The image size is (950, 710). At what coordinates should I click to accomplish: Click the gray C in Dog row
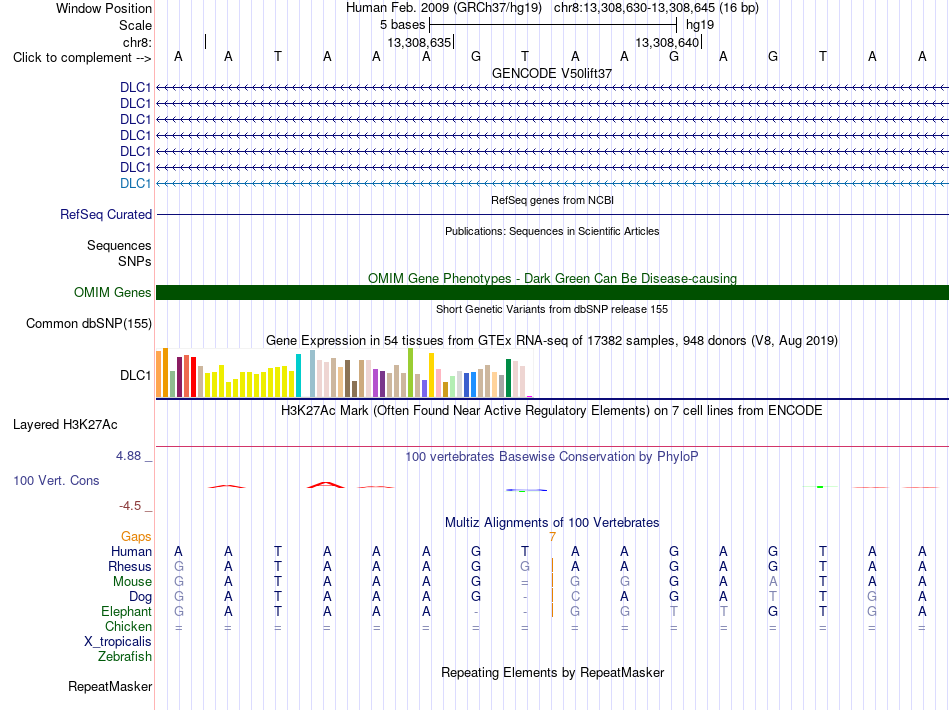pos(575,597)
